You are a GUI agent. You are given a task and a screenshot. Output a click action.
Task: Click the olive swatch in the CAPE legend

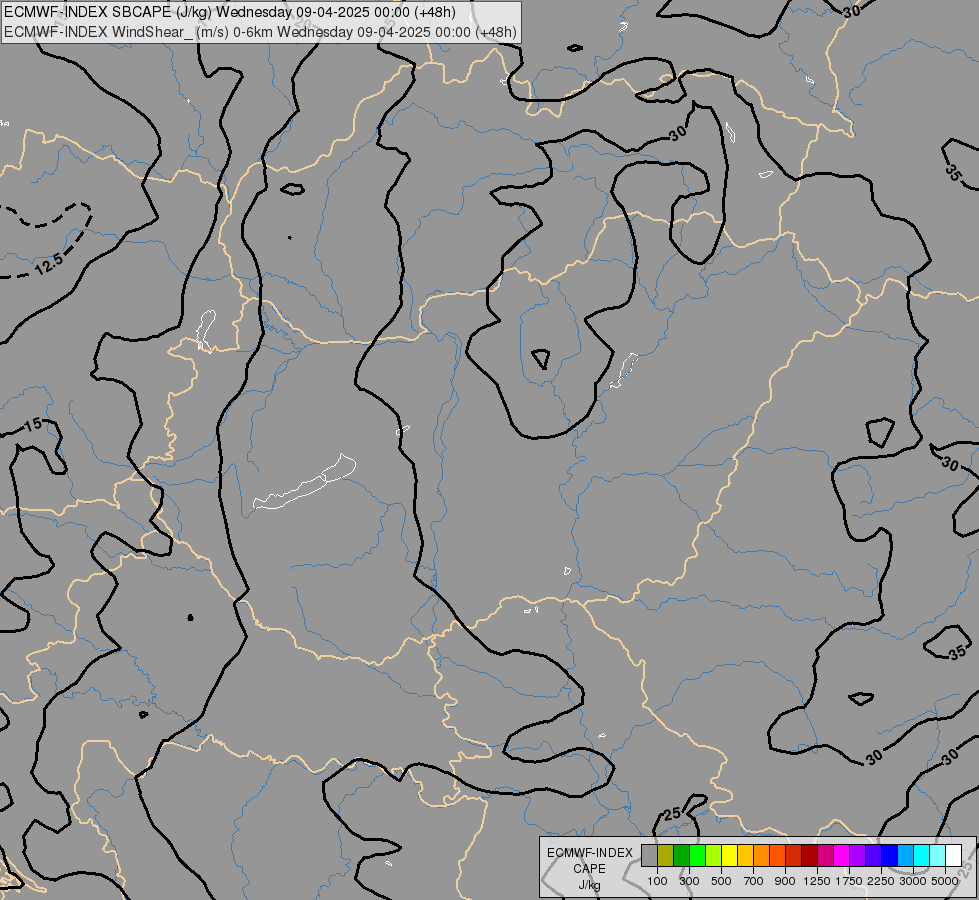tap(666, 855)
